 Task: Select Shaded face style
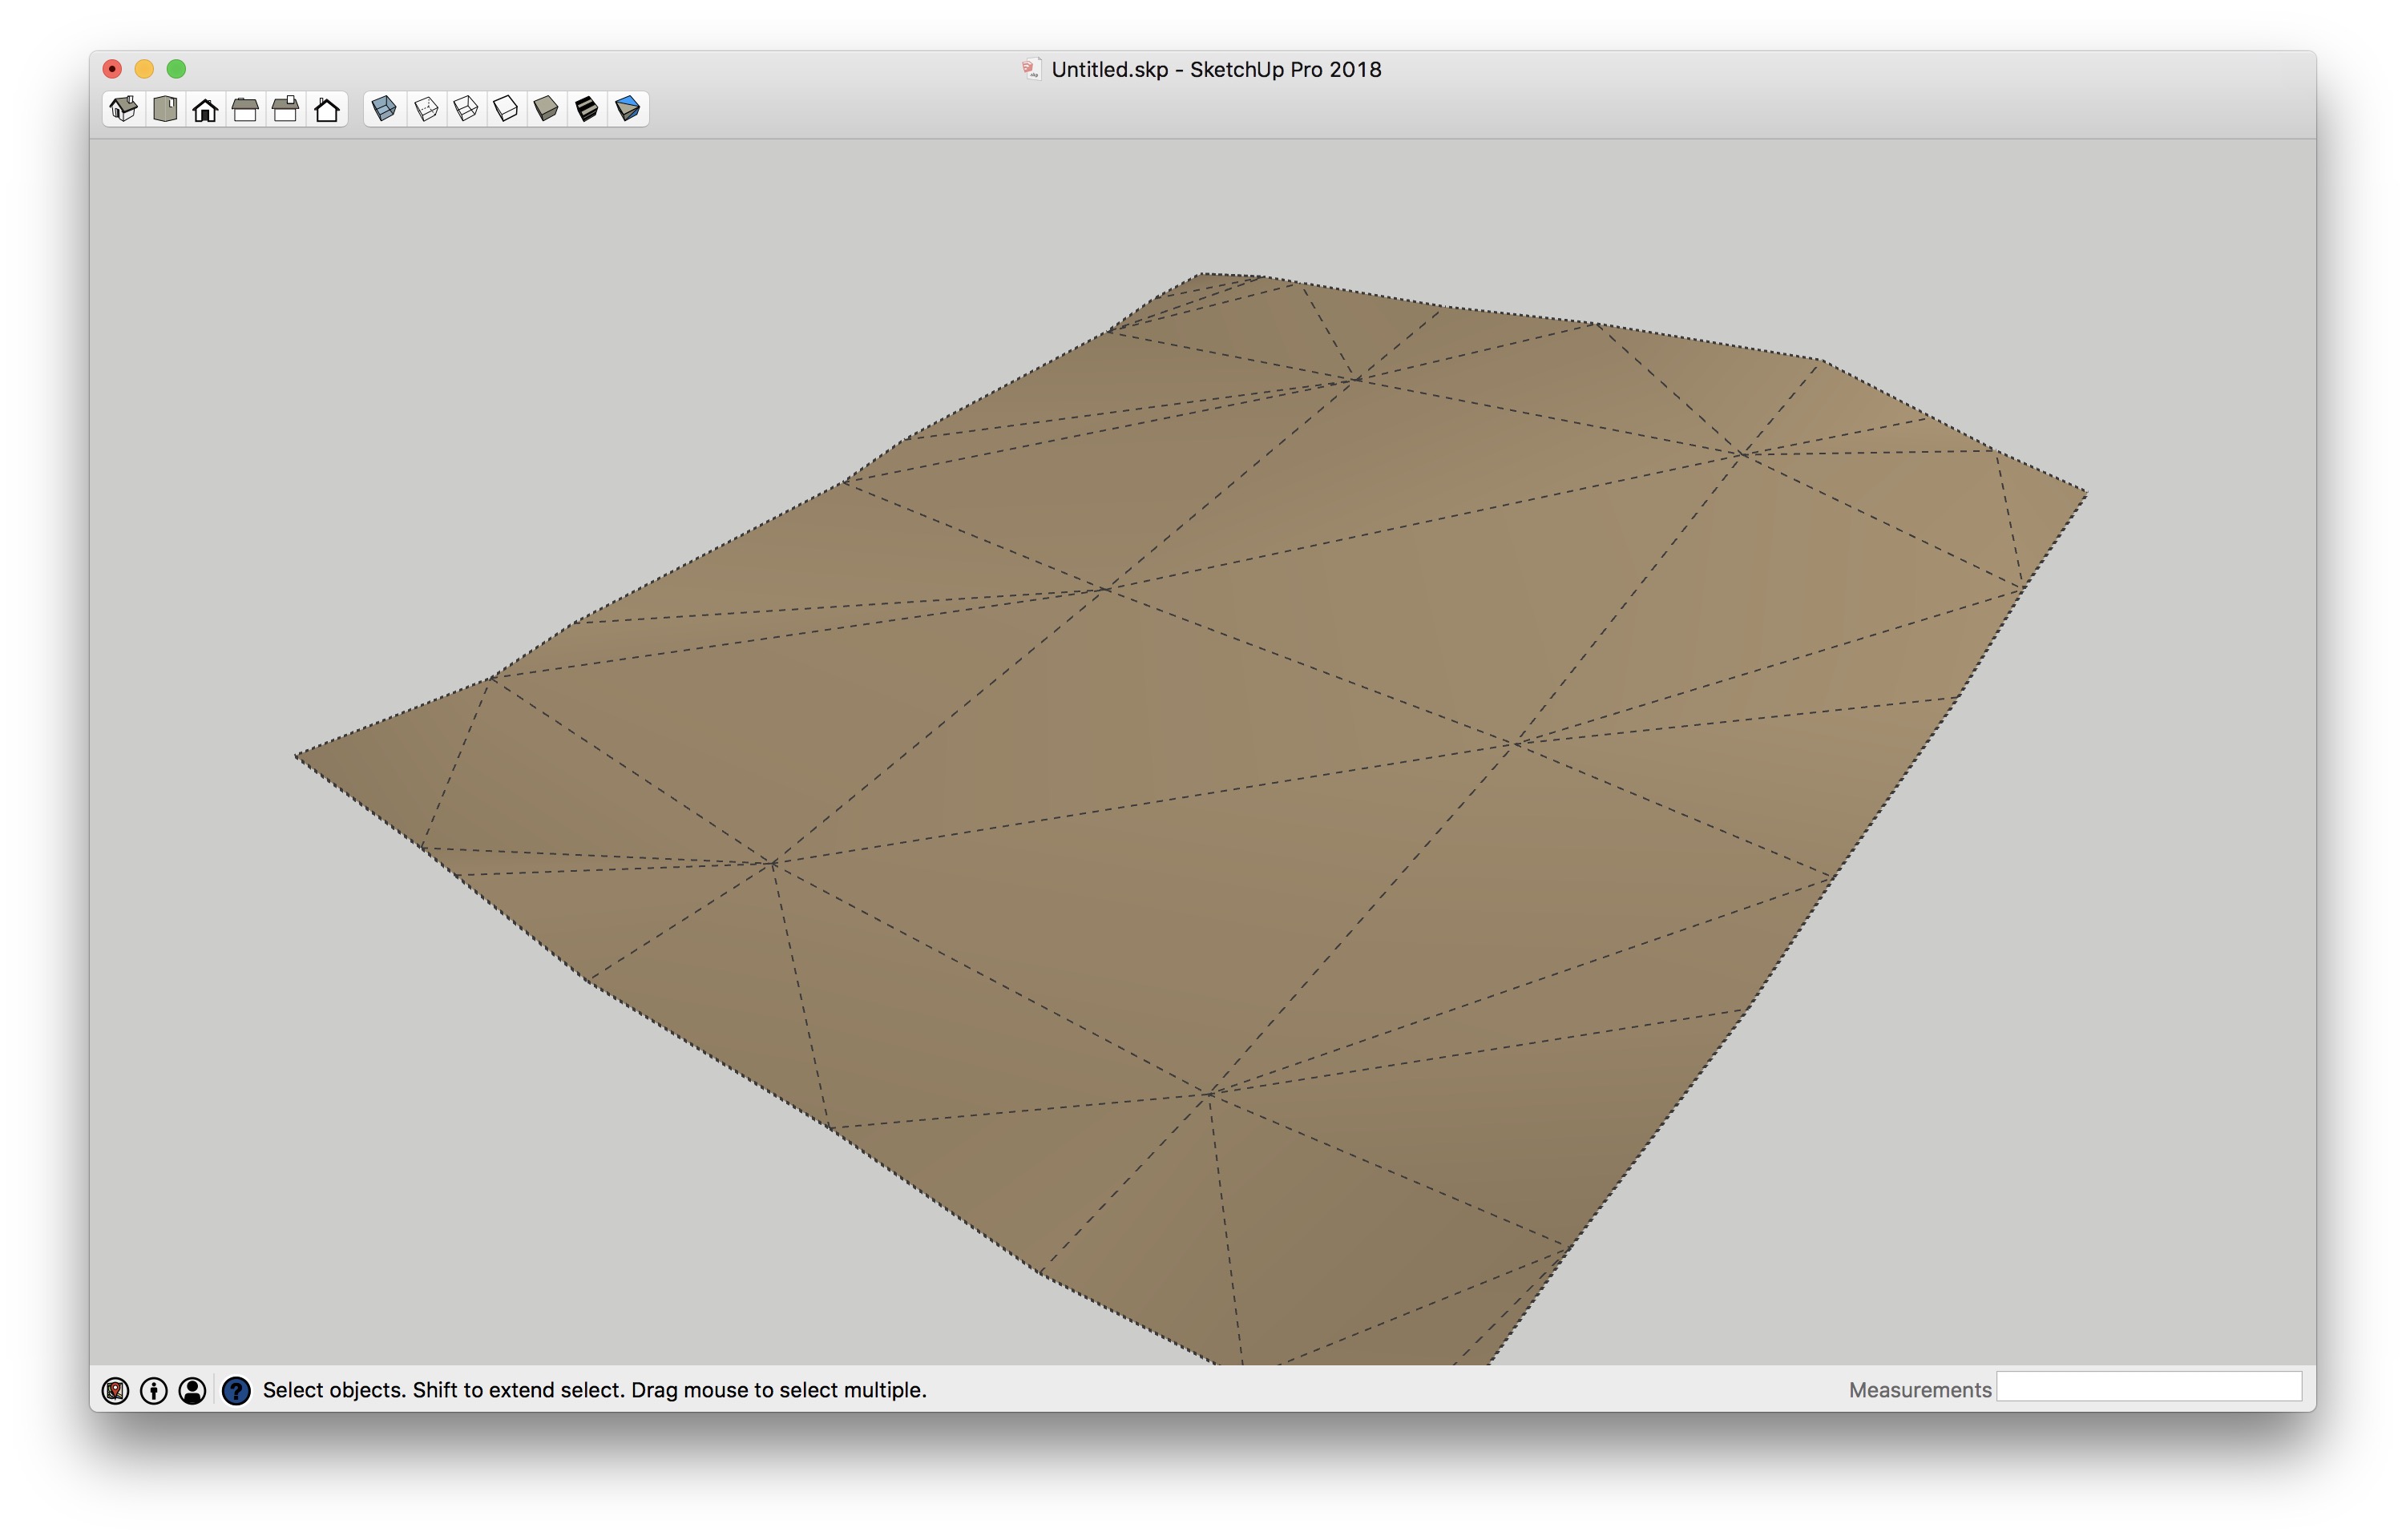[x=546, y=109]
